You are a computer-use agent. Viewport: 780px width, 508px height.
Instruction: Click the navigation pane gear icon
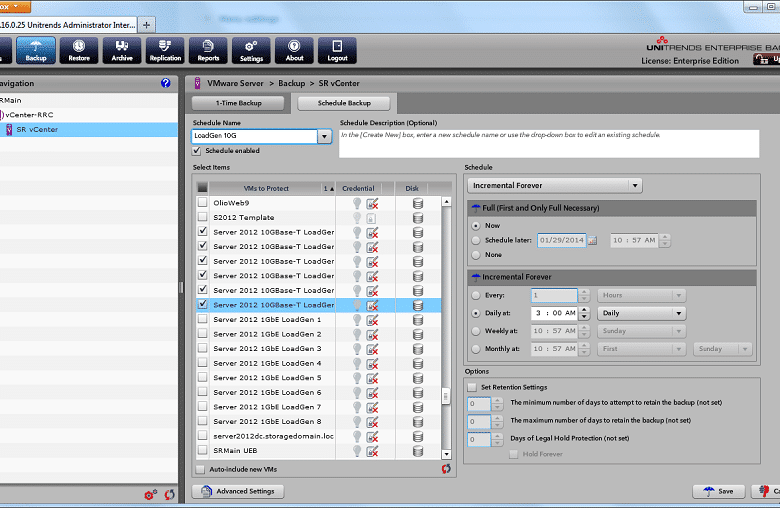(151, 495)
